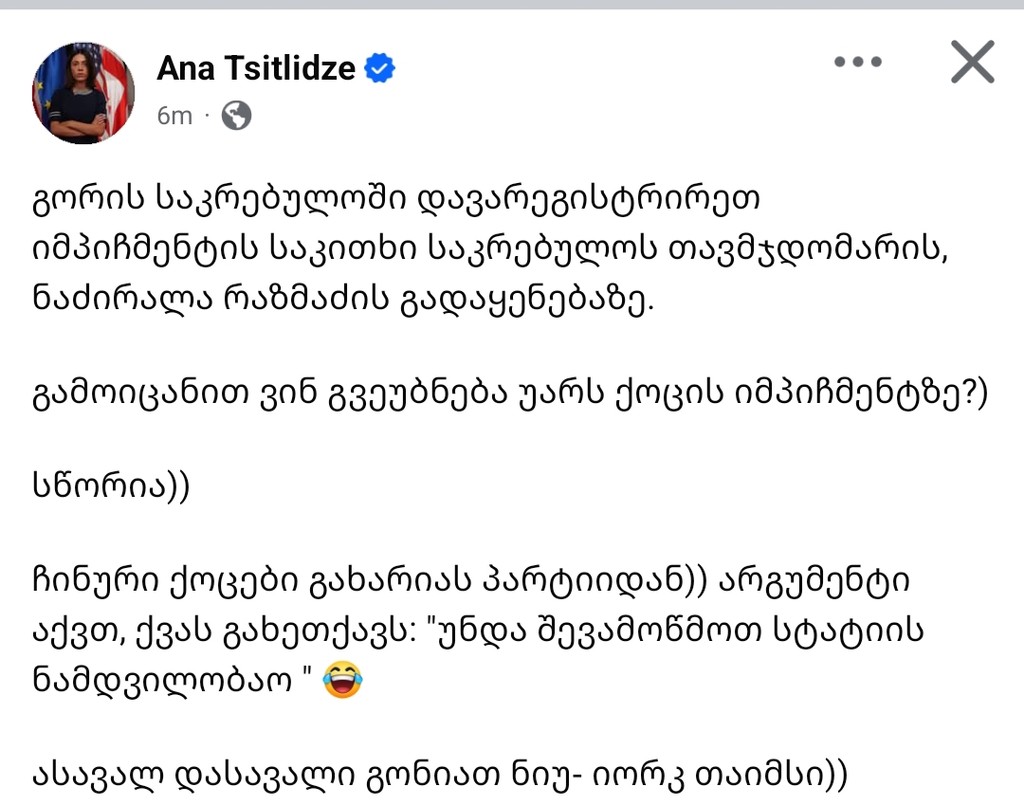1024x809 pixels.
Task: Click the line "ნაძირალა რაზმაძის გადაყენებაზე"
Action: (343, 300)
